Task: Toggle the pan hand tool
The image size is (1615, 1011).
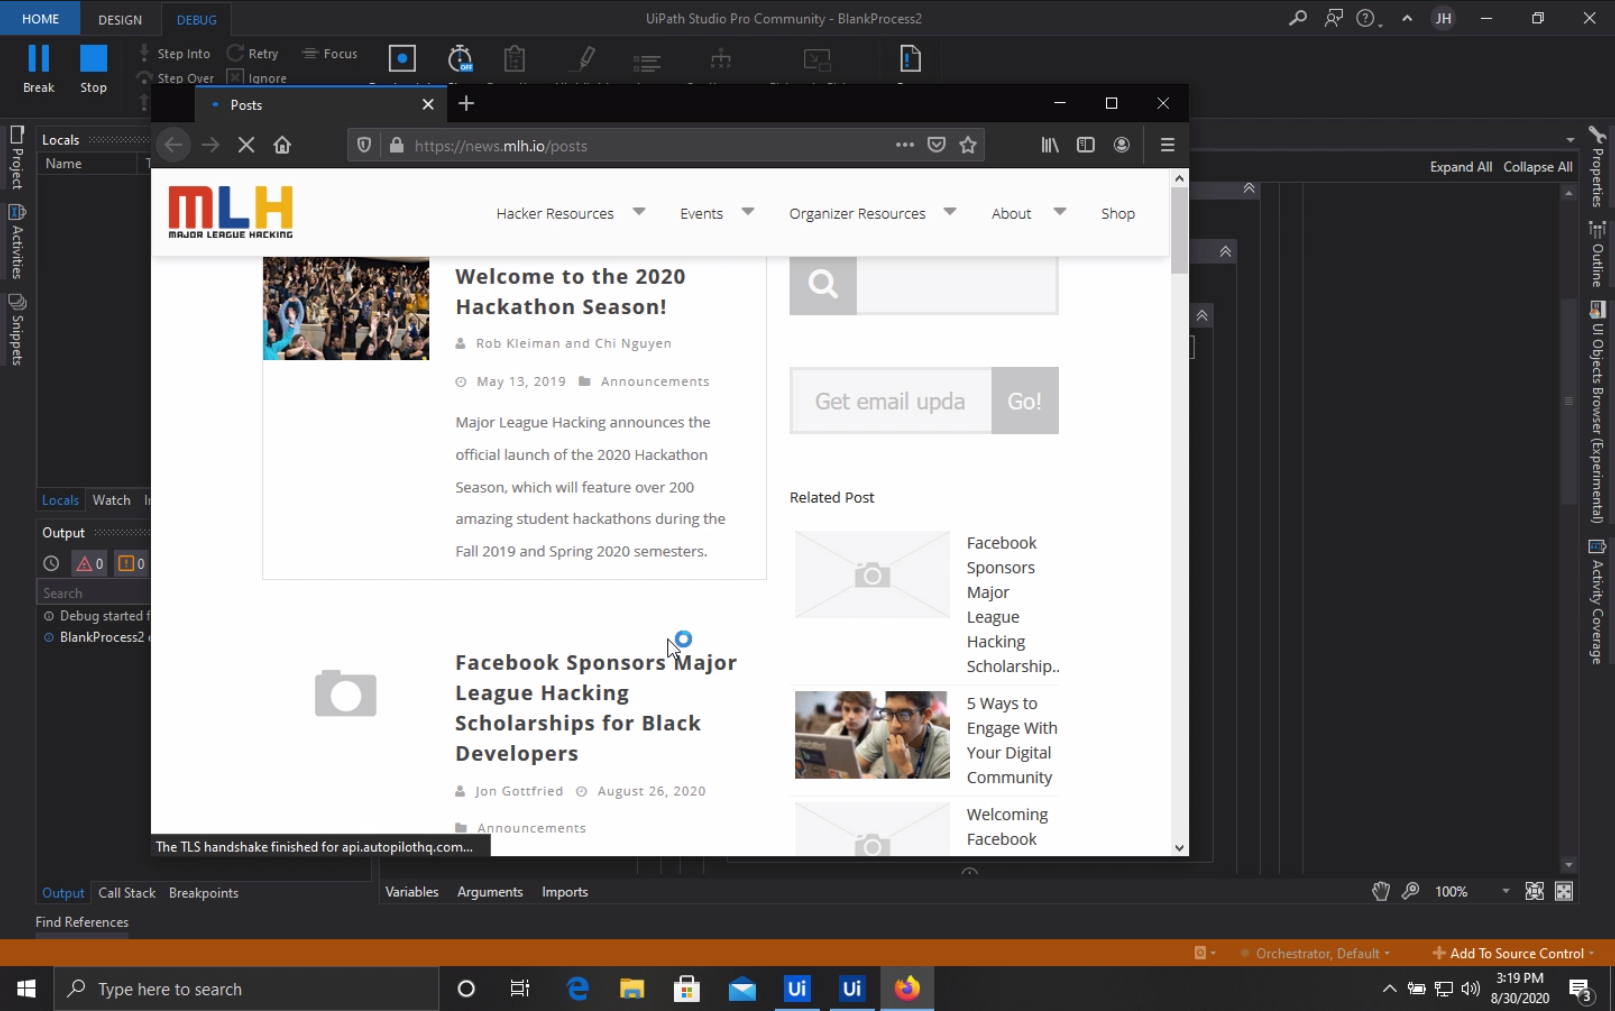Action: coord(1381,891)
